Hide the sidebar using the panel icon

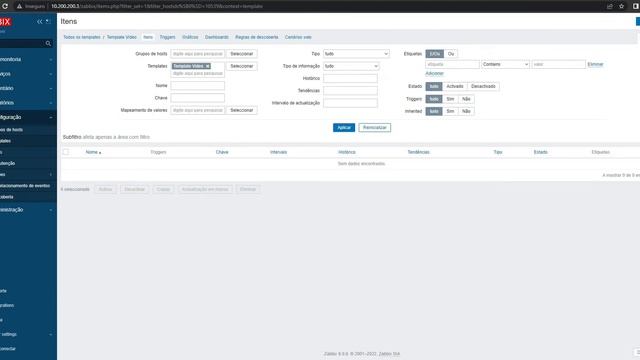pyautogui.click(x=48, y=21)
